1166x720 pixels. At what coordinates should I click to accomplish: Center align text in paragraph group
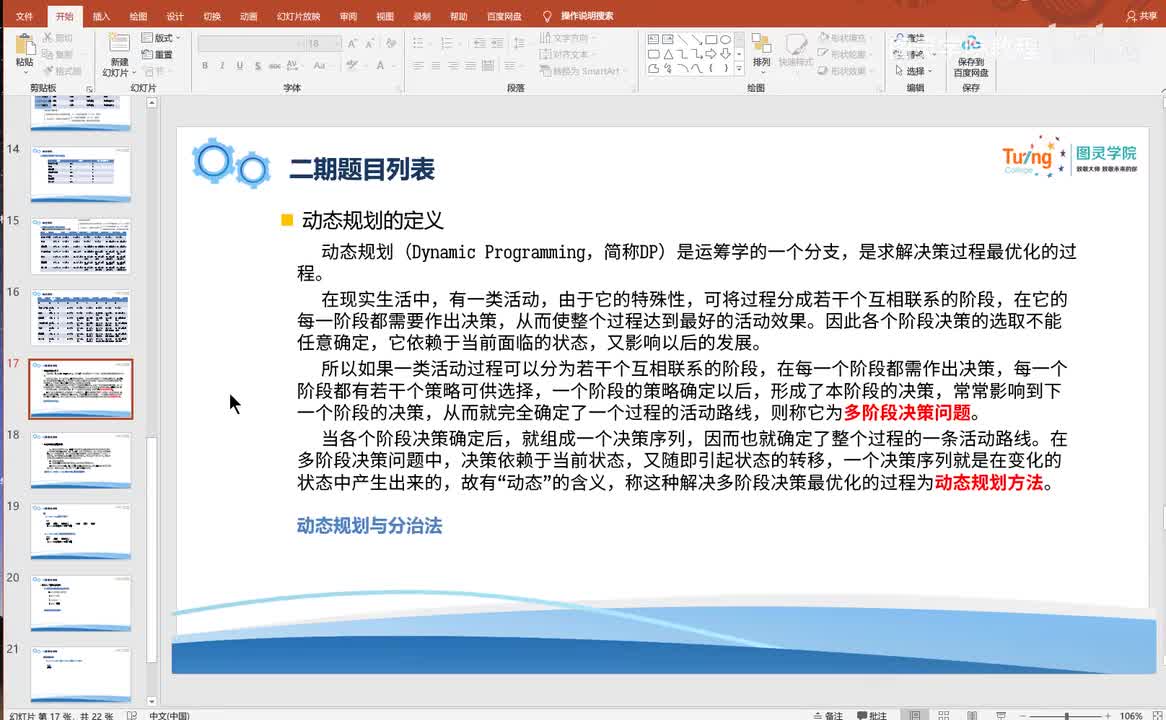[x=436, y=65]
